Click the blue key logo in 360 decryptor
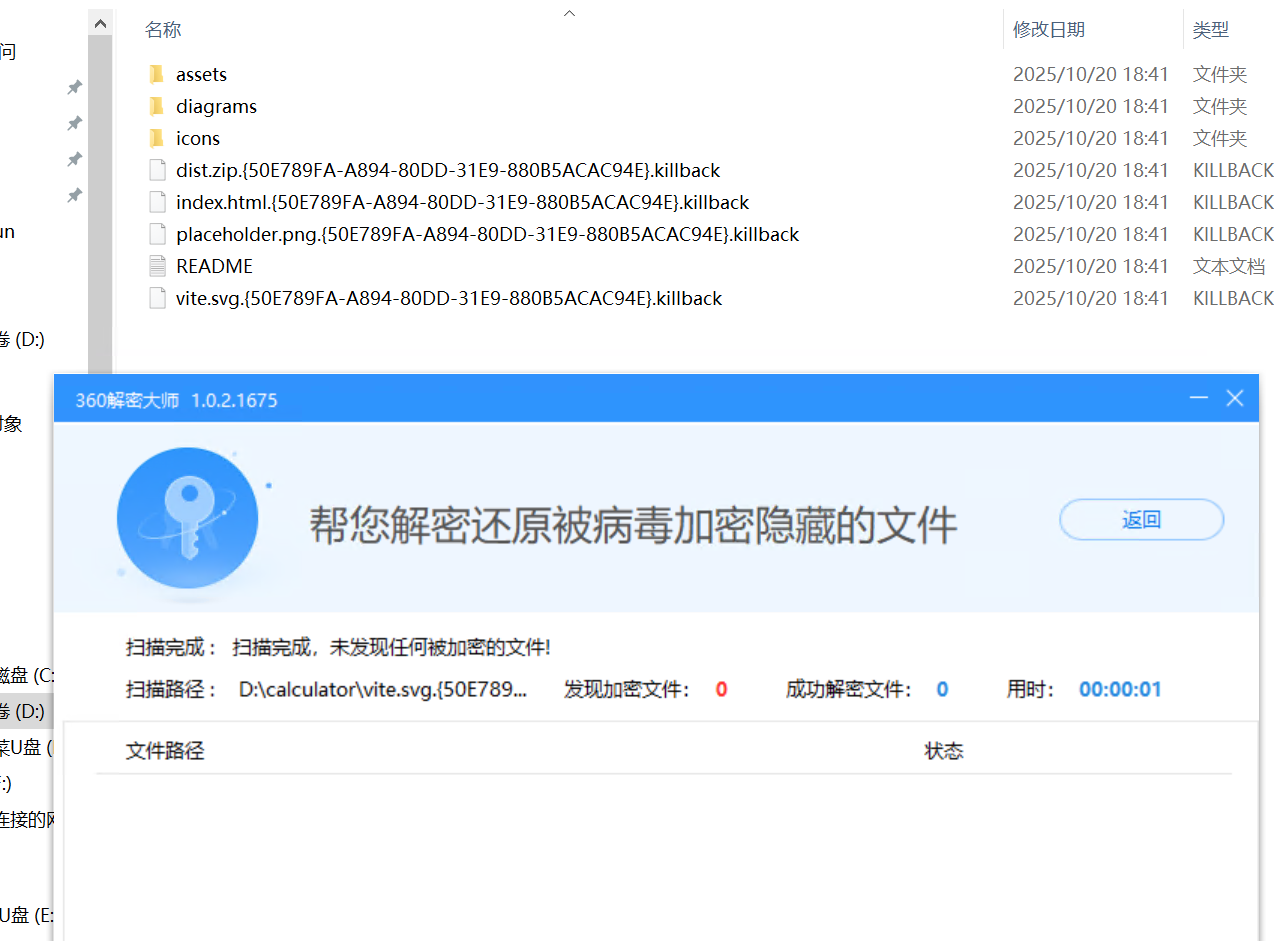This screenshot has width=1274, height=941. (187, 518)
